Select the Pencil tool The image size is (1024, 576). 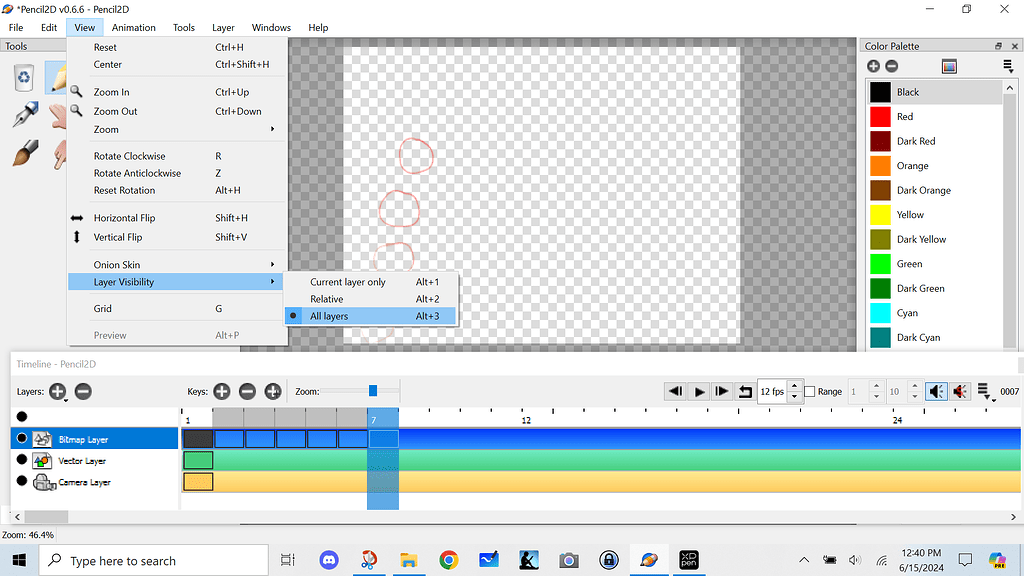[57, 78]
